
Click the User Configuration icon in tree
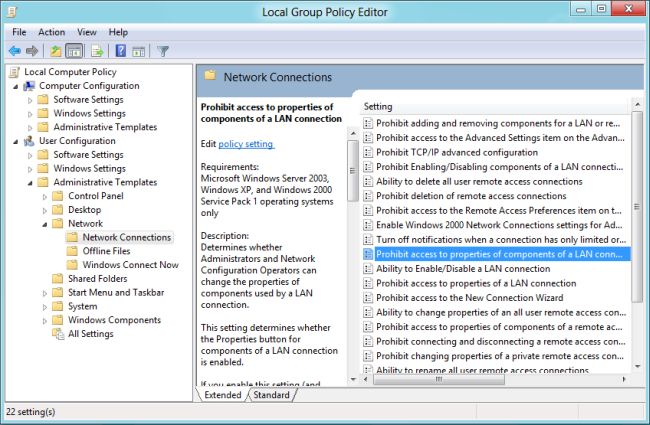pos(29,141)
